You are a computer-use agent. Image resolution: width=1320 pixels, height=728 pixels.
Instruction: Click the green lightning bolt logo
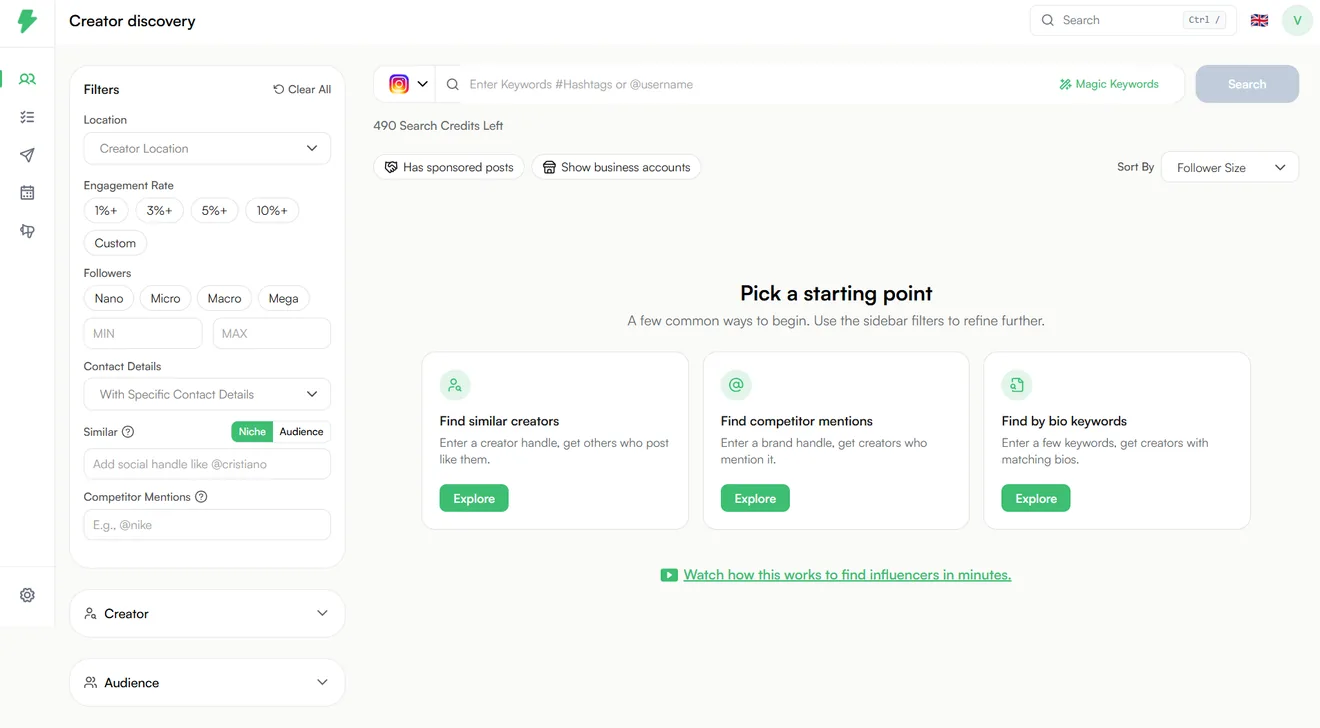point(27,21)
